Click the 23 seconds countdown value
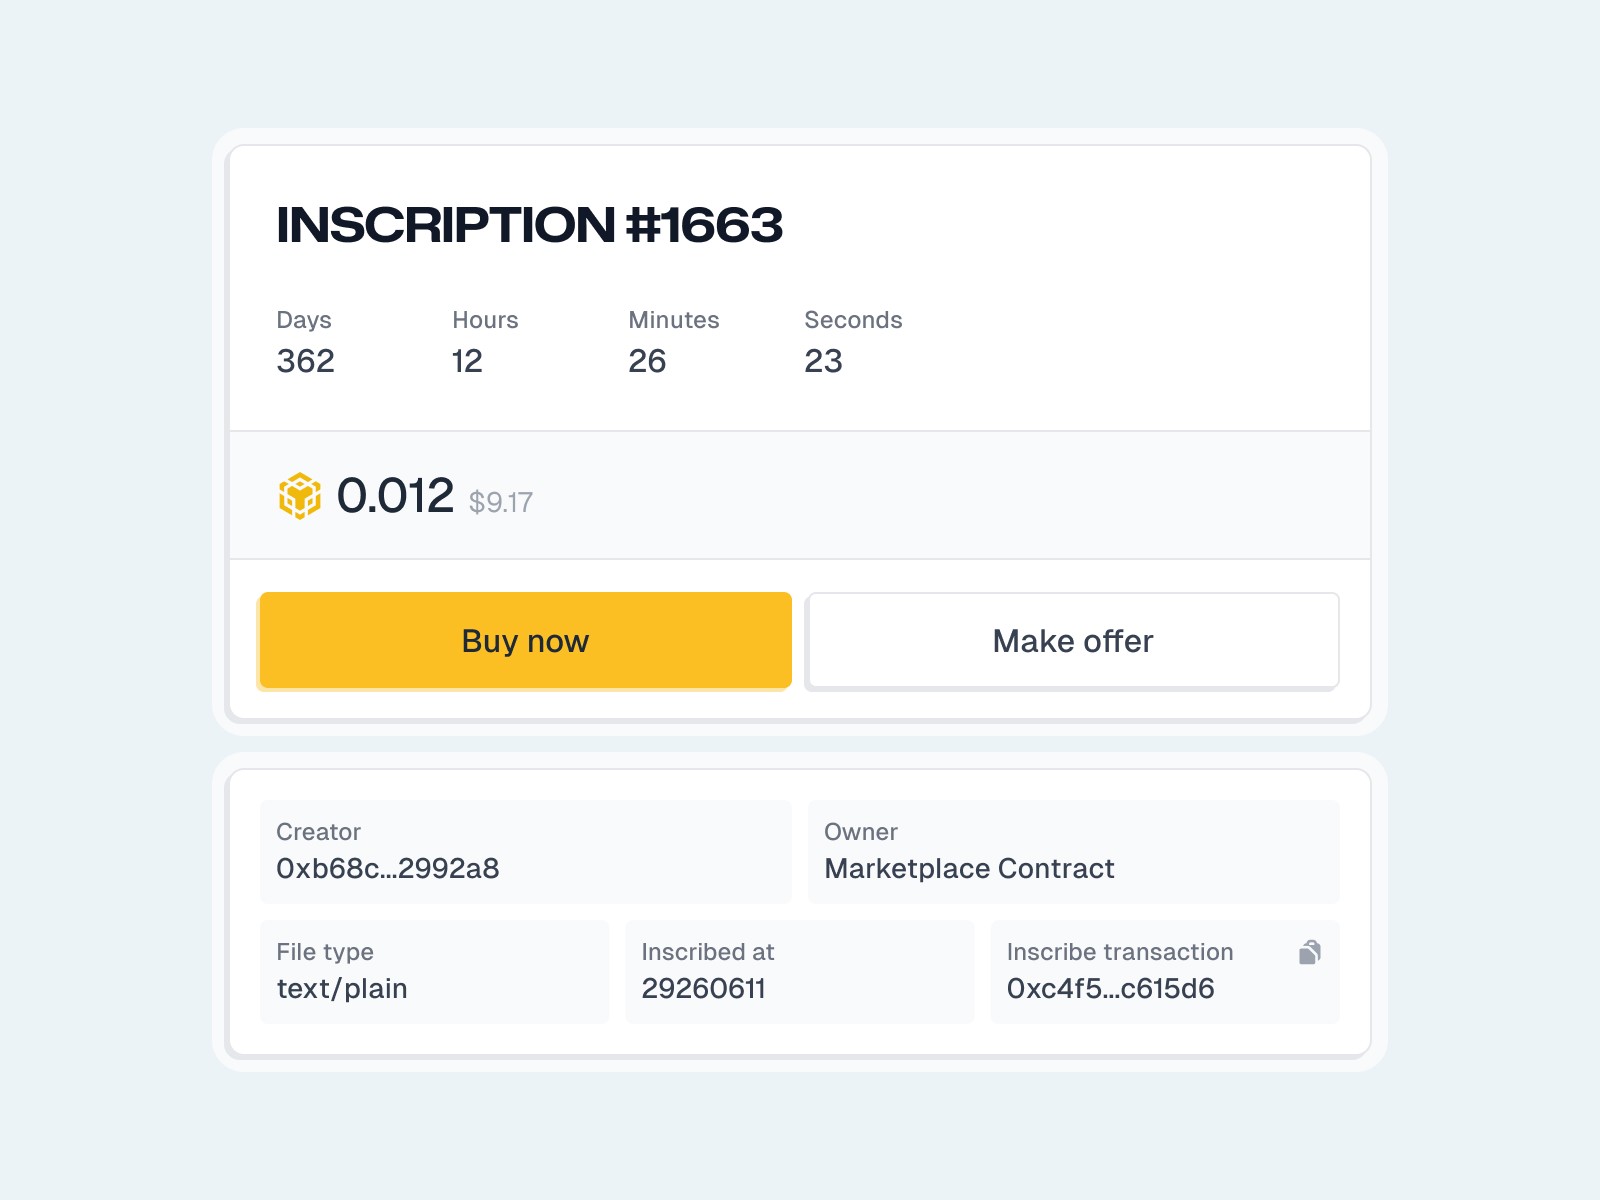This screenshot has width=1600, height=1200. click(823, 361)
